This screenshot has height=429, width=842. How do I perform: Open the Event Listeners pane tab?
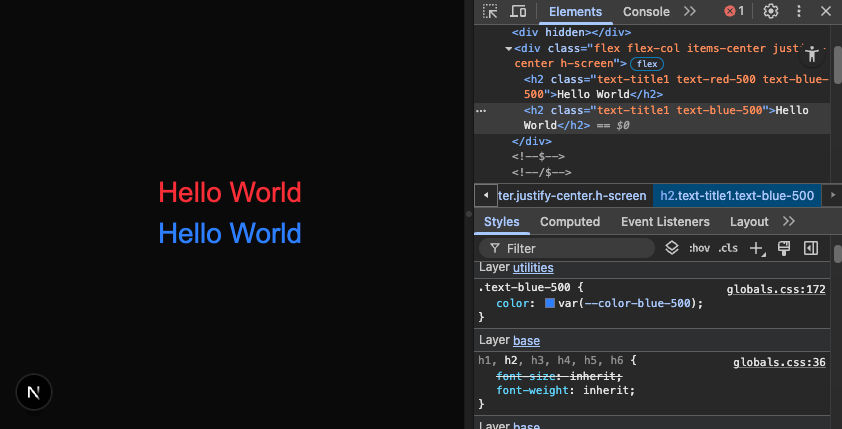coord(665,222)
